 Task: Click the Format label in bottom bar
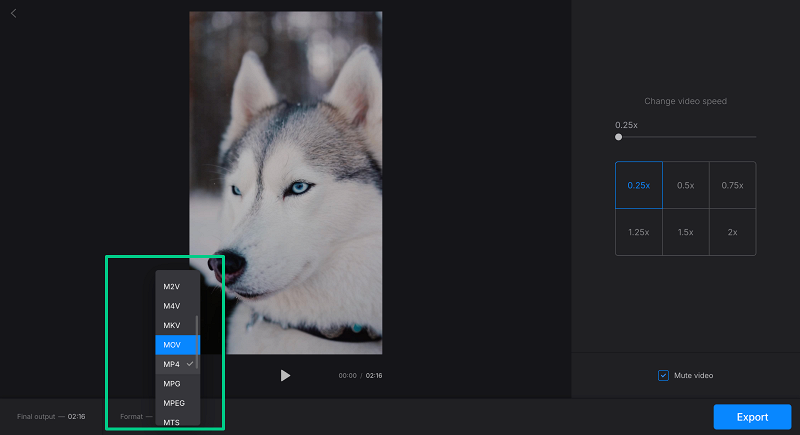pyautogui.click(x=131, y=417)
